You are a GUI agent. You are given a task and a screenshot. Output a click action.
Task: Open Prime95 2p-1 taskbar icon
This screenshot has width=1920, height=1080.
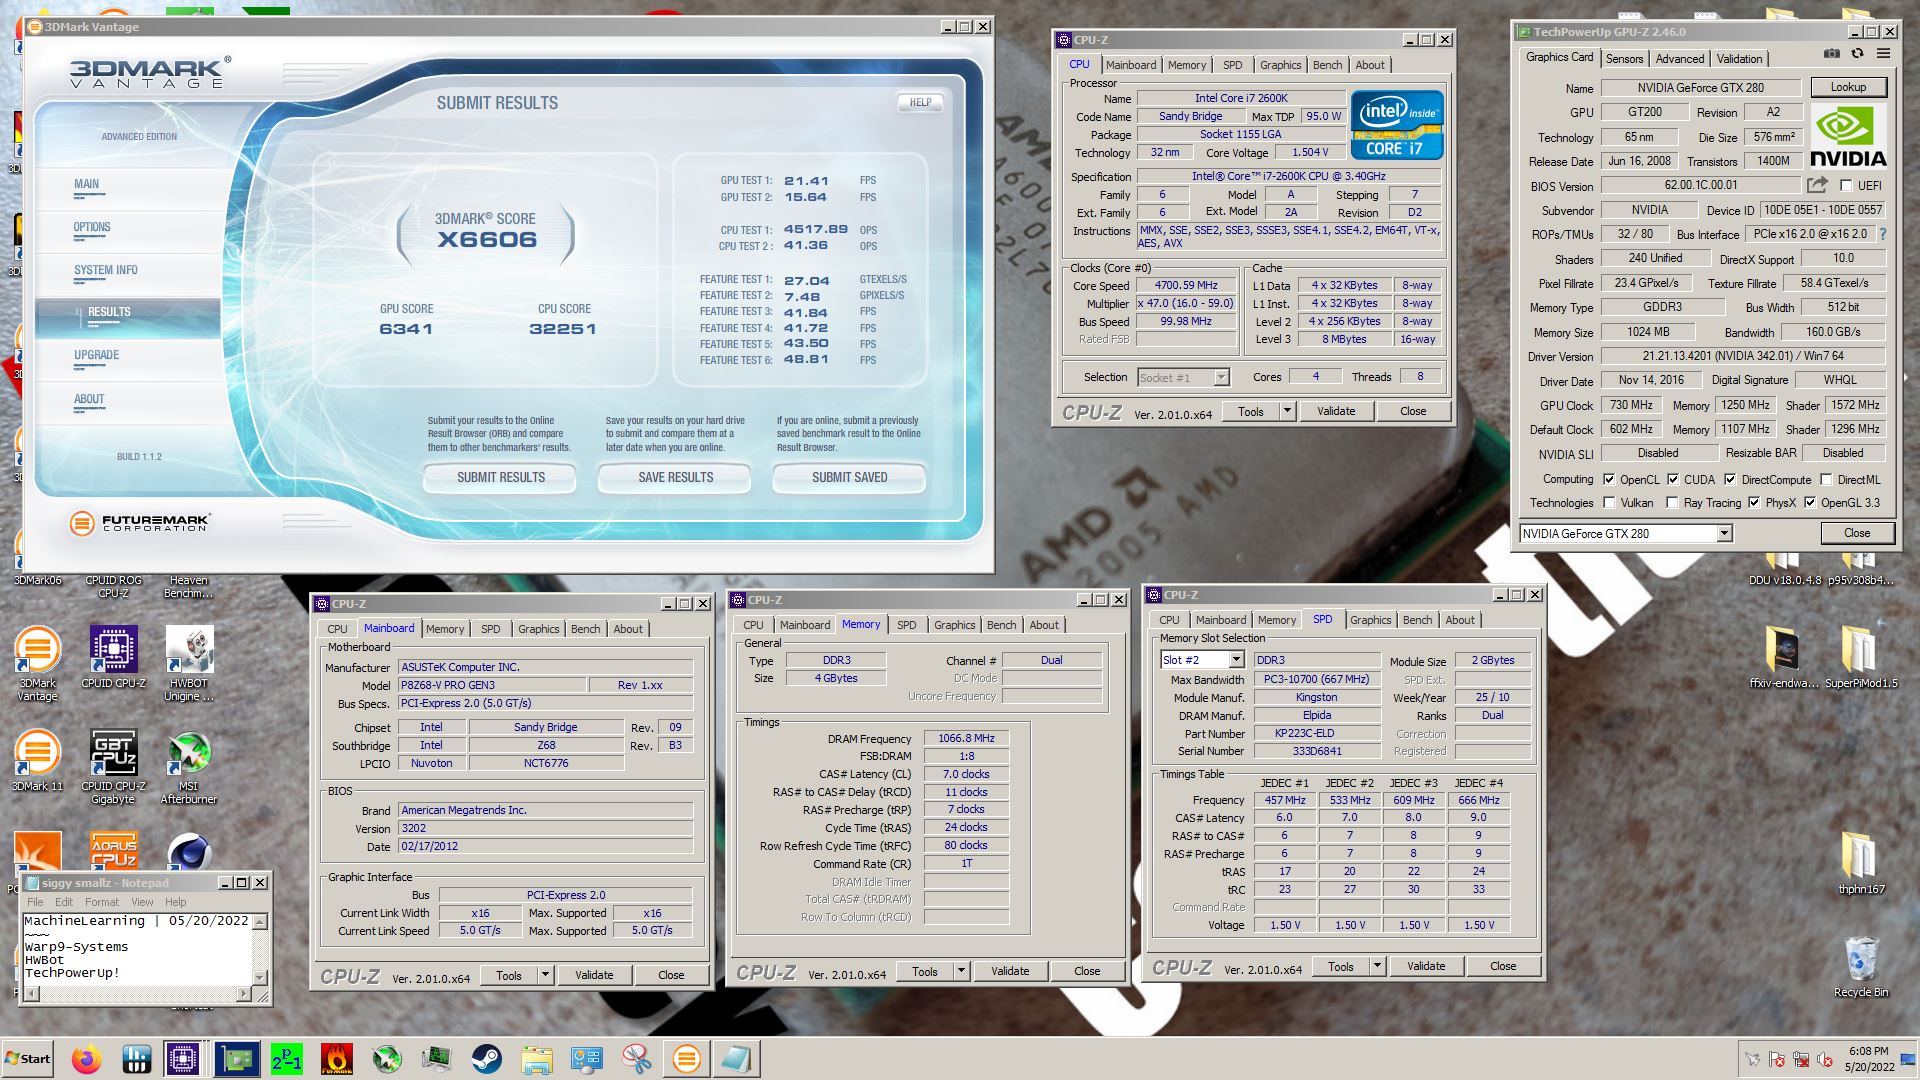pyautogui.click(x=287, y=1059)
